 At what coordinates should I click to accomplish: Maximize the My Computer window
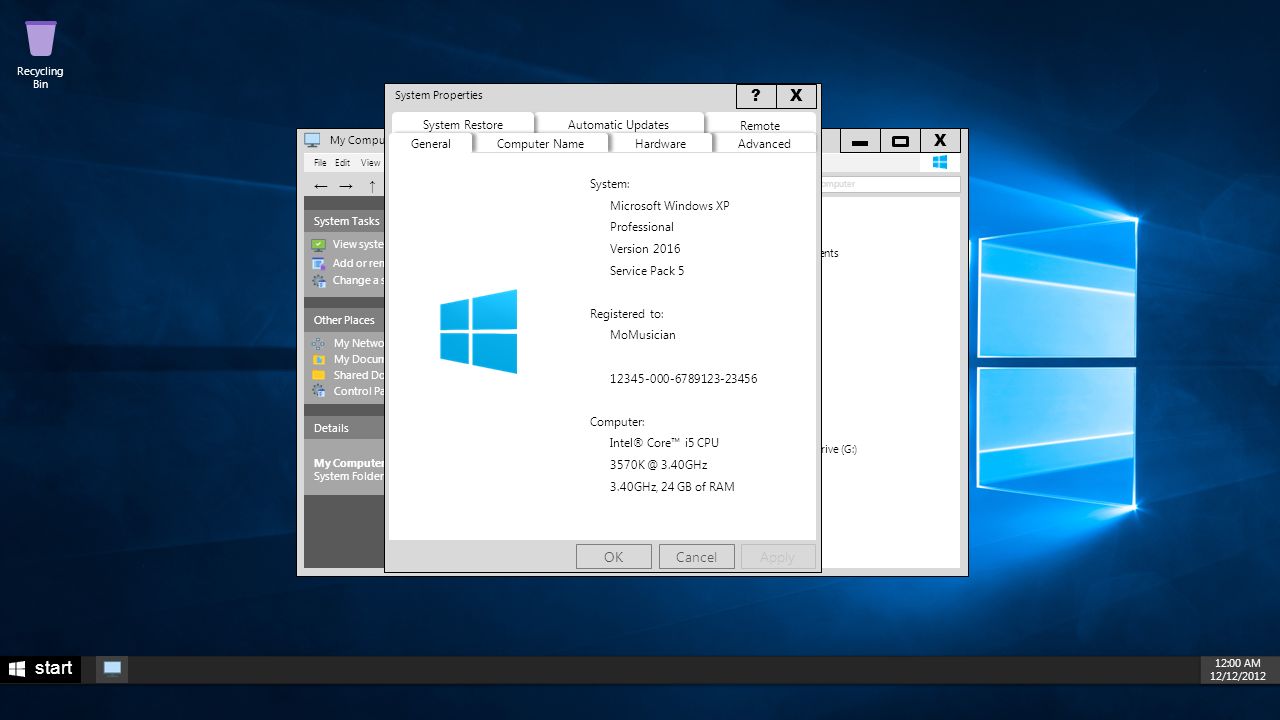[900, 141]
